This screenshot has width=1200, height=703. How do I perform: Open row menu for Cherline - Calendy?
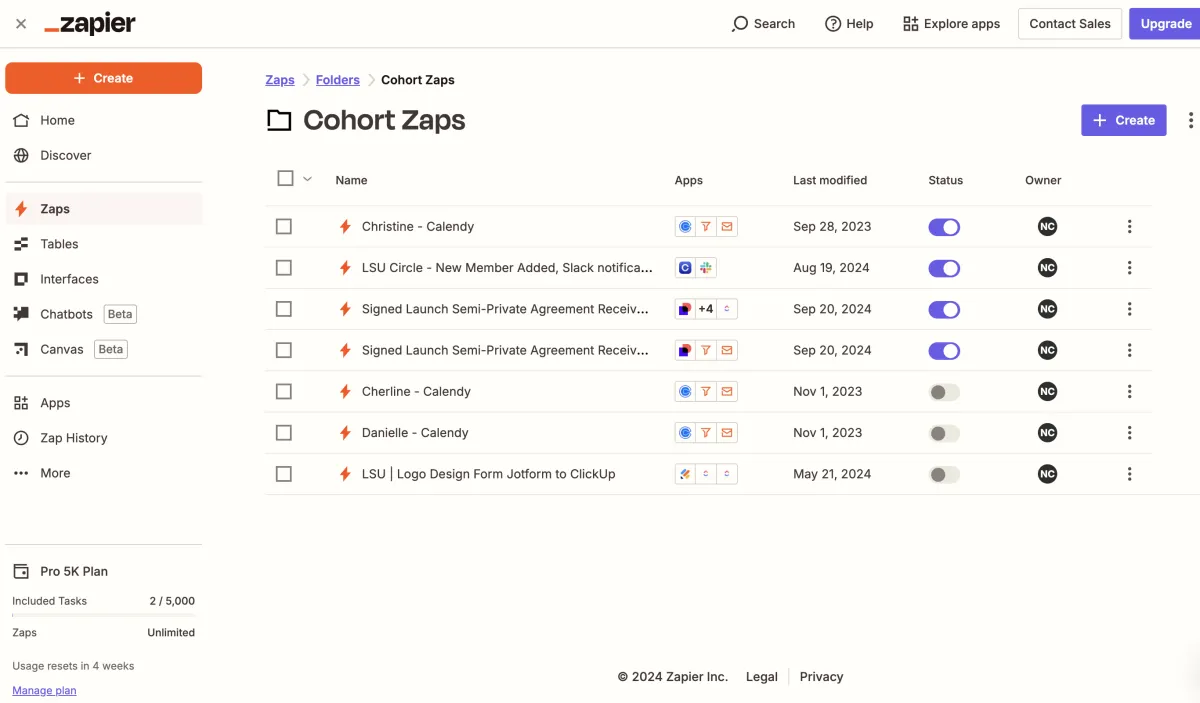click(x=1129, y=392)
